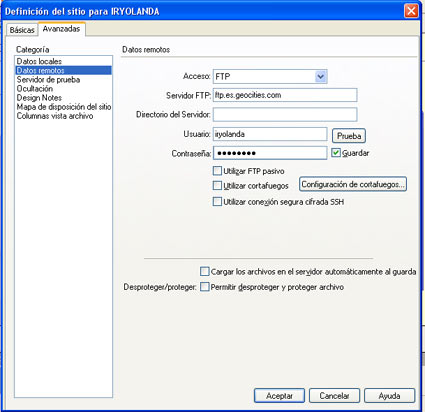Screen dimensions: 425x412
Task: Choose Ocultación in category list
Action: point(35,89)
